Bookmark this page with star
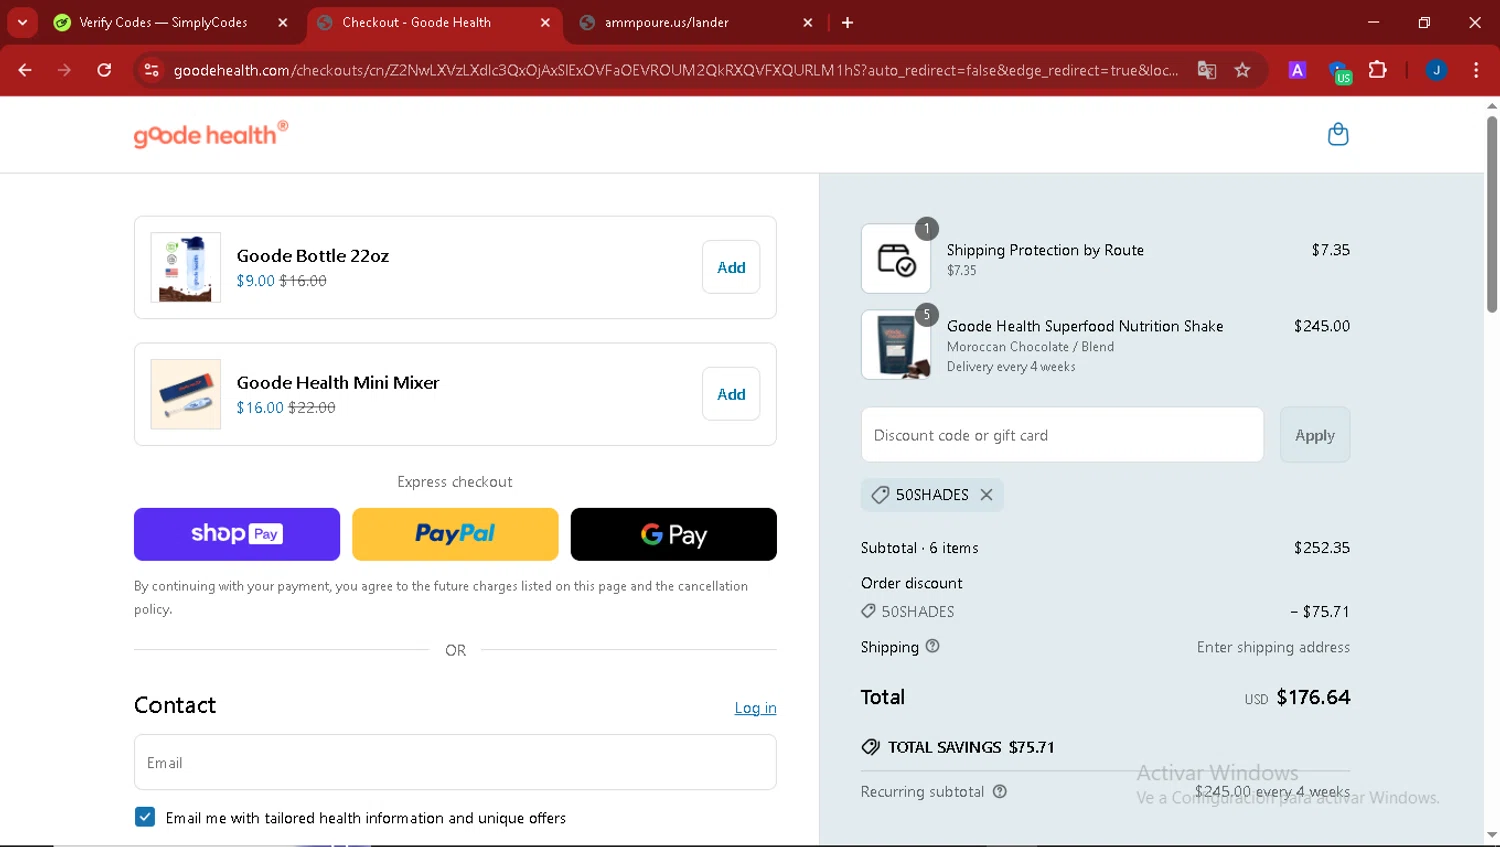1500x847 pixels. pos(1243,71)
